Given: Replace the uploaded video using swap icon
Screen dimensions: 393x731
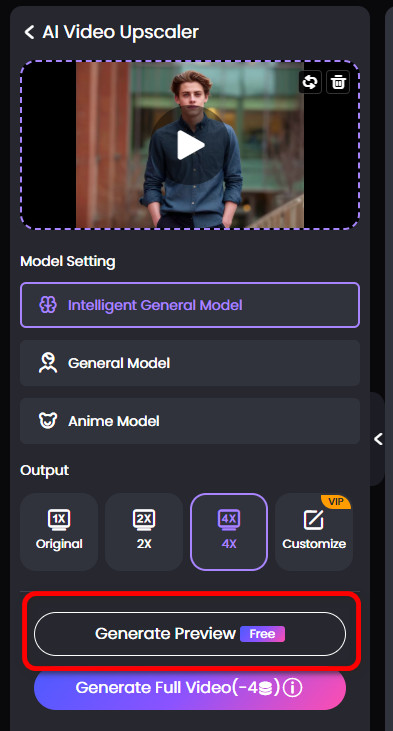Looking at the screenshot, I should (x=310, y=83).
